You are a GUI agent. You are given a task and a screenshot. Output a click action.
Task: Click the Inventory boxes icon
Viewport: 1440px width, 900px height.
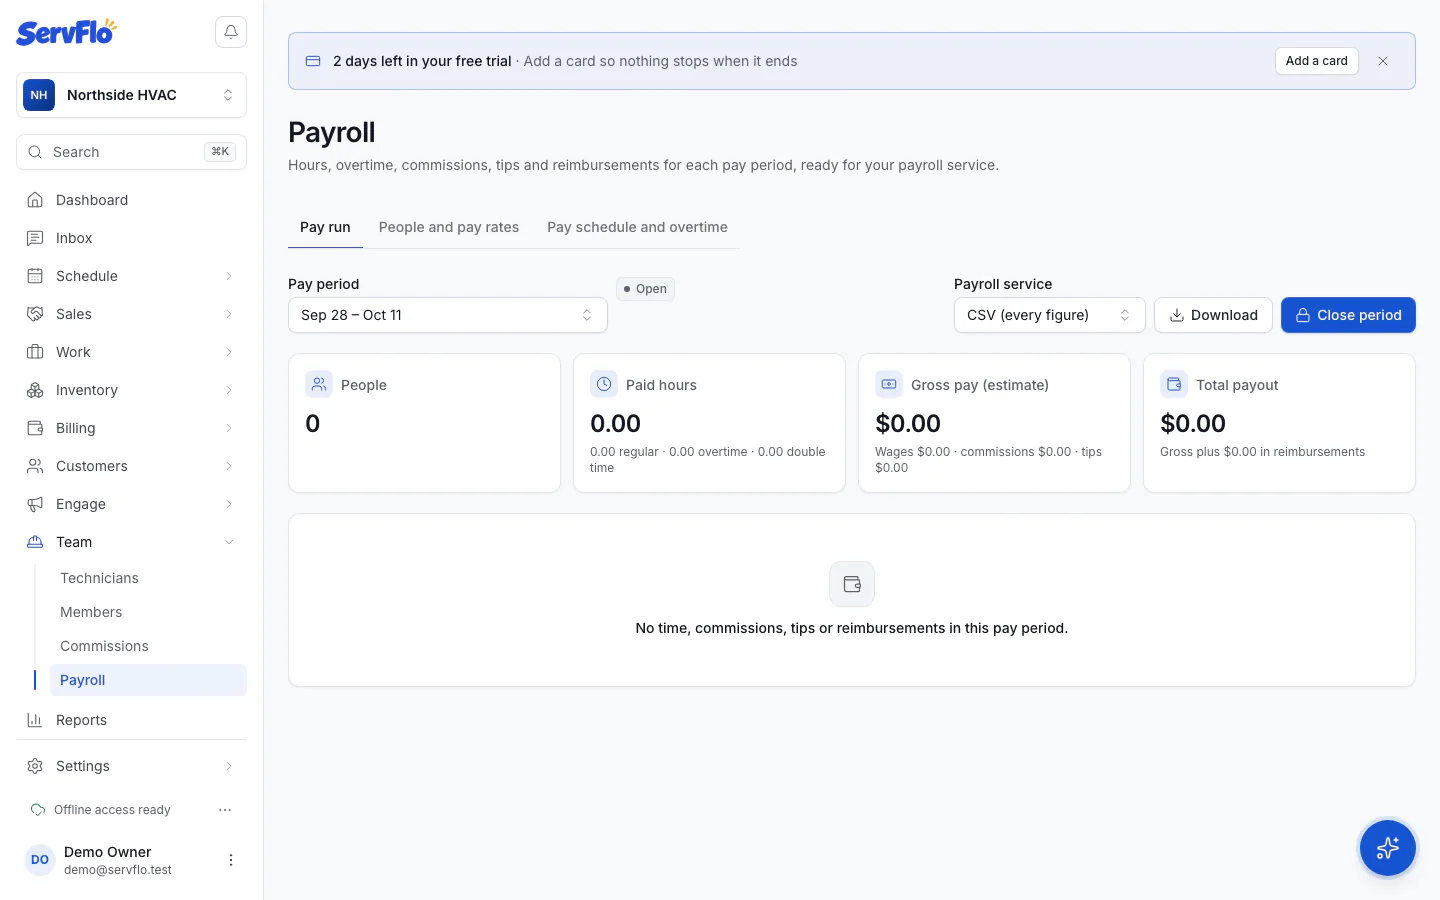click(x=35, y=390)
